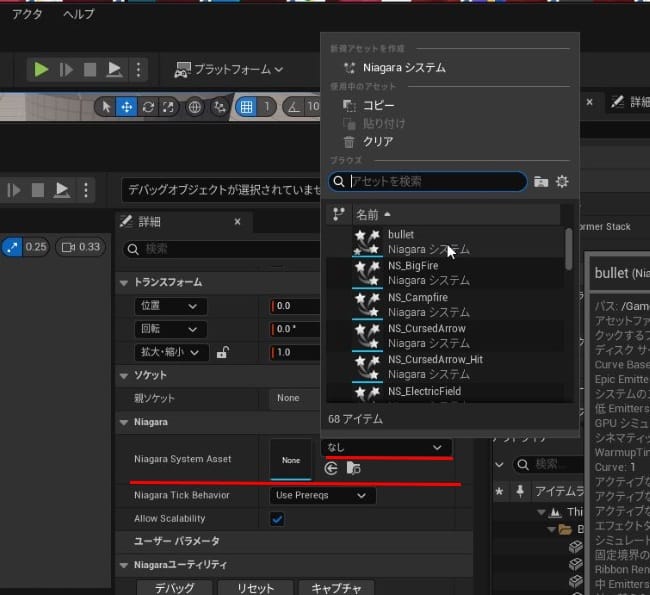Click the surface snapping icon
The height and width of the screenshot is (595, 650).
coord(219,107)
